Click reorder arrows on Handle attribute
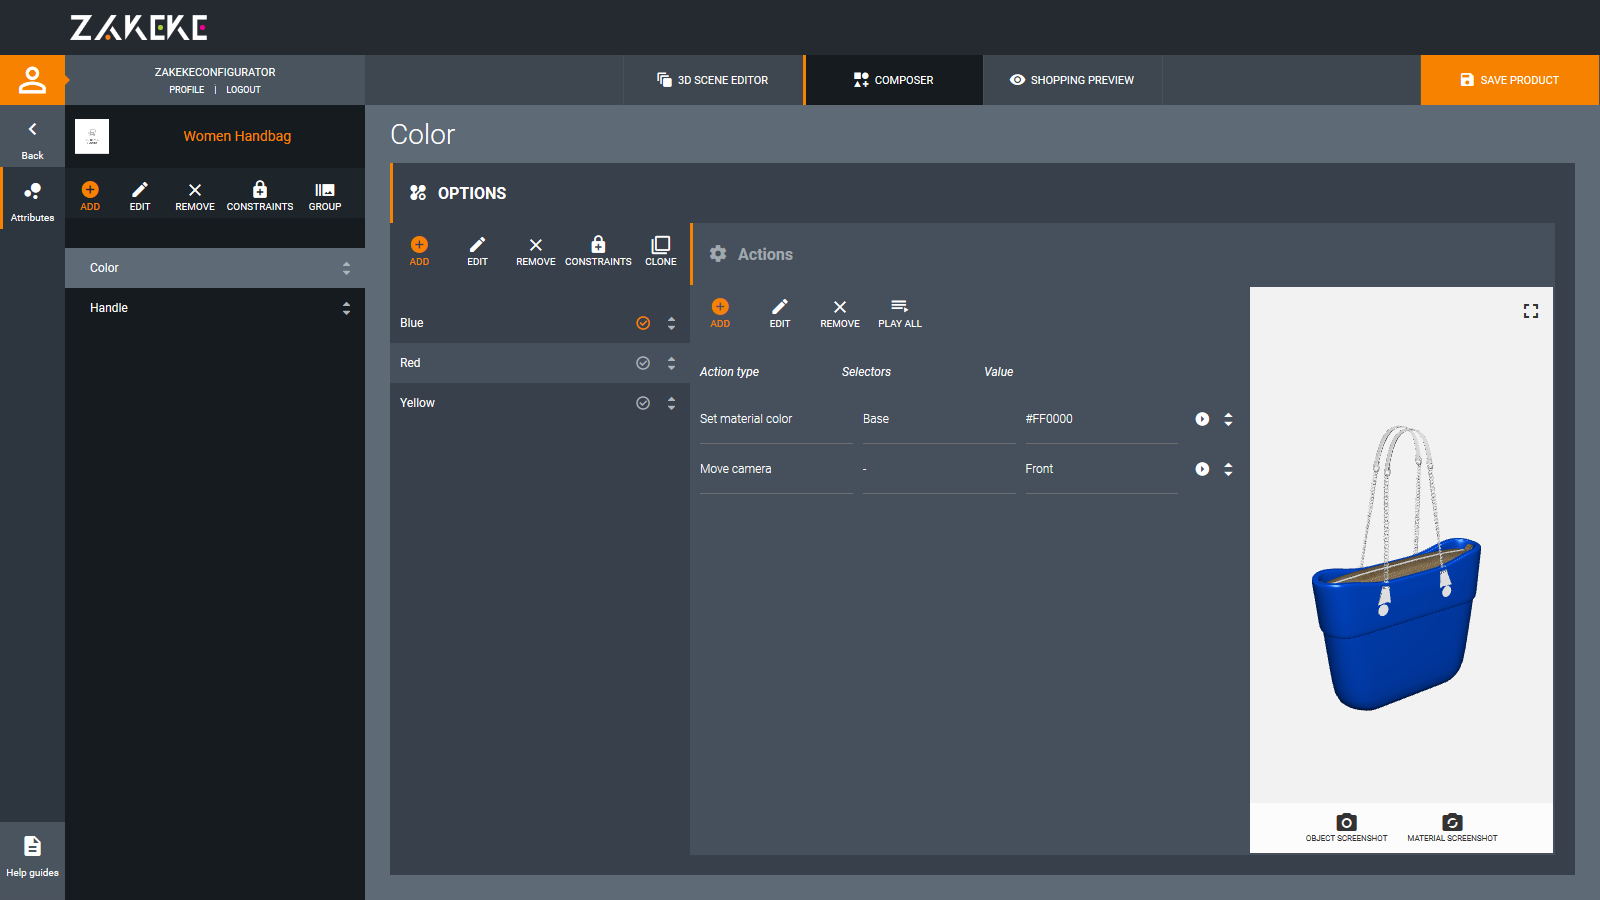Screen dimensions: 1600x900 [x=346, y=308]
